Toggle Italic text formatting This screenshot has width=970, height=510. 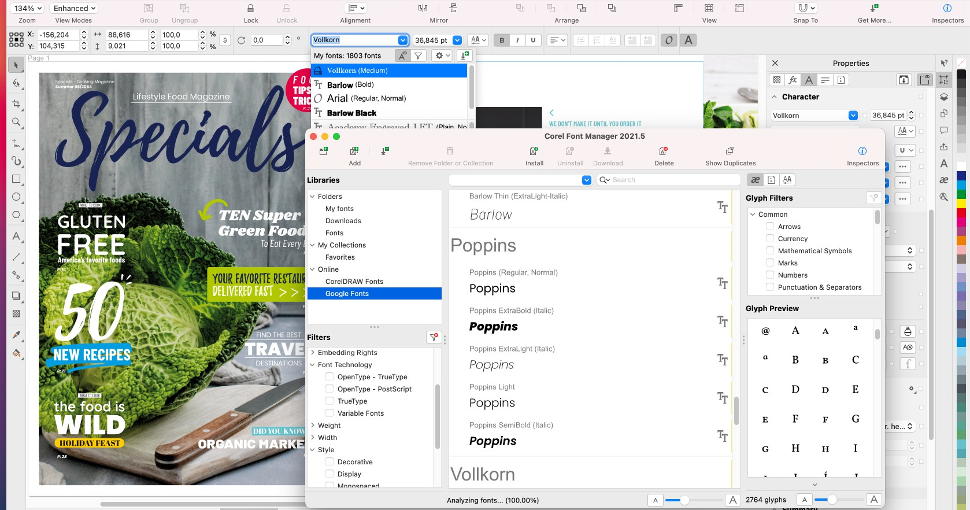point(517,40)
